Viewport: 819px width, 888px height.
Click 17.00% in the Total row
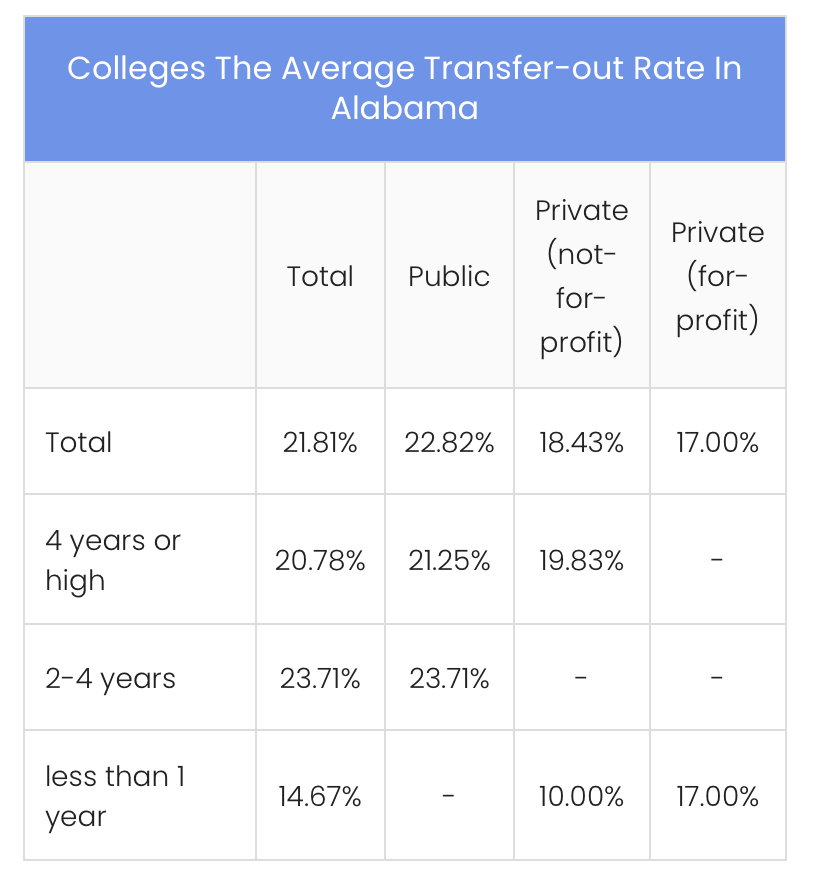[x=717, y=442]
